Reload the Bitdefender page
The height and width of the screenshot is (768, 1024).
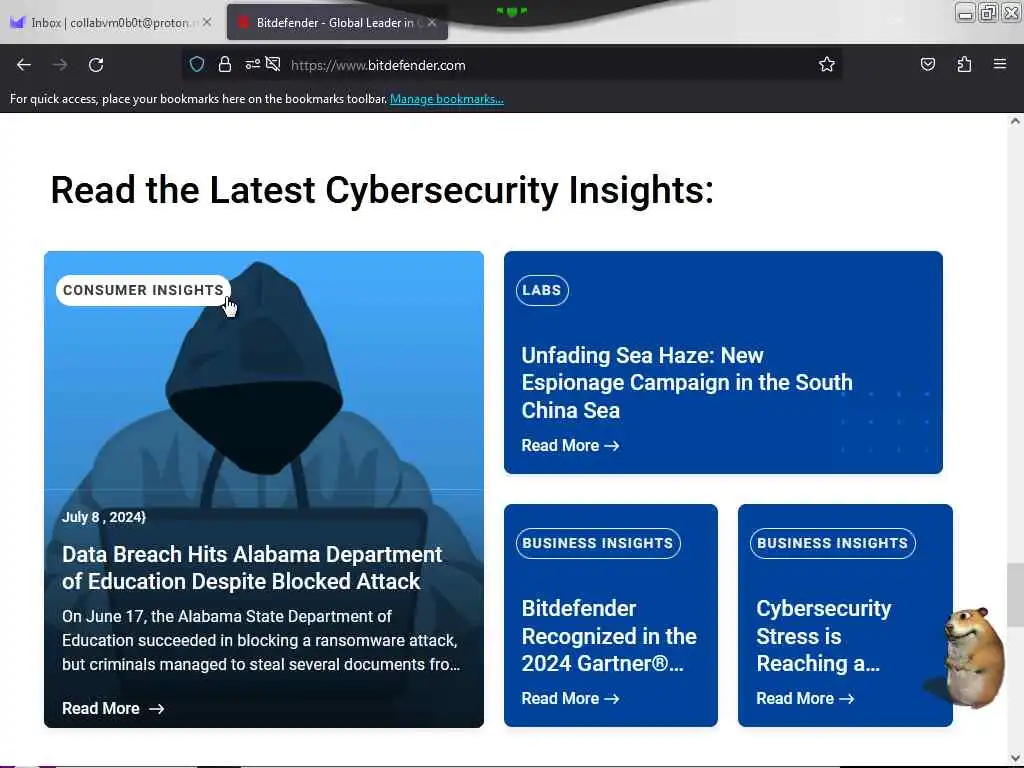pos(96,65)
